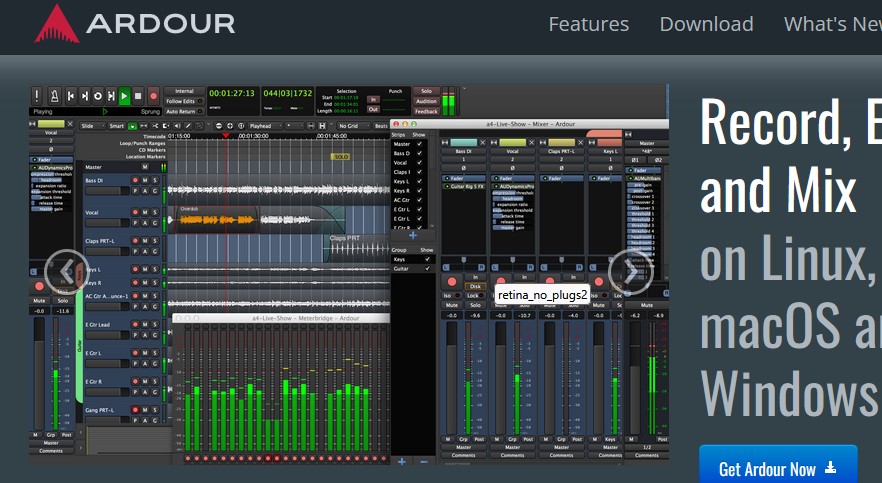Open the Beats dropdown in editor toolbar
The width and height of the screenshot is (882, 483).
pyautogui.click(x=381, y=126)
